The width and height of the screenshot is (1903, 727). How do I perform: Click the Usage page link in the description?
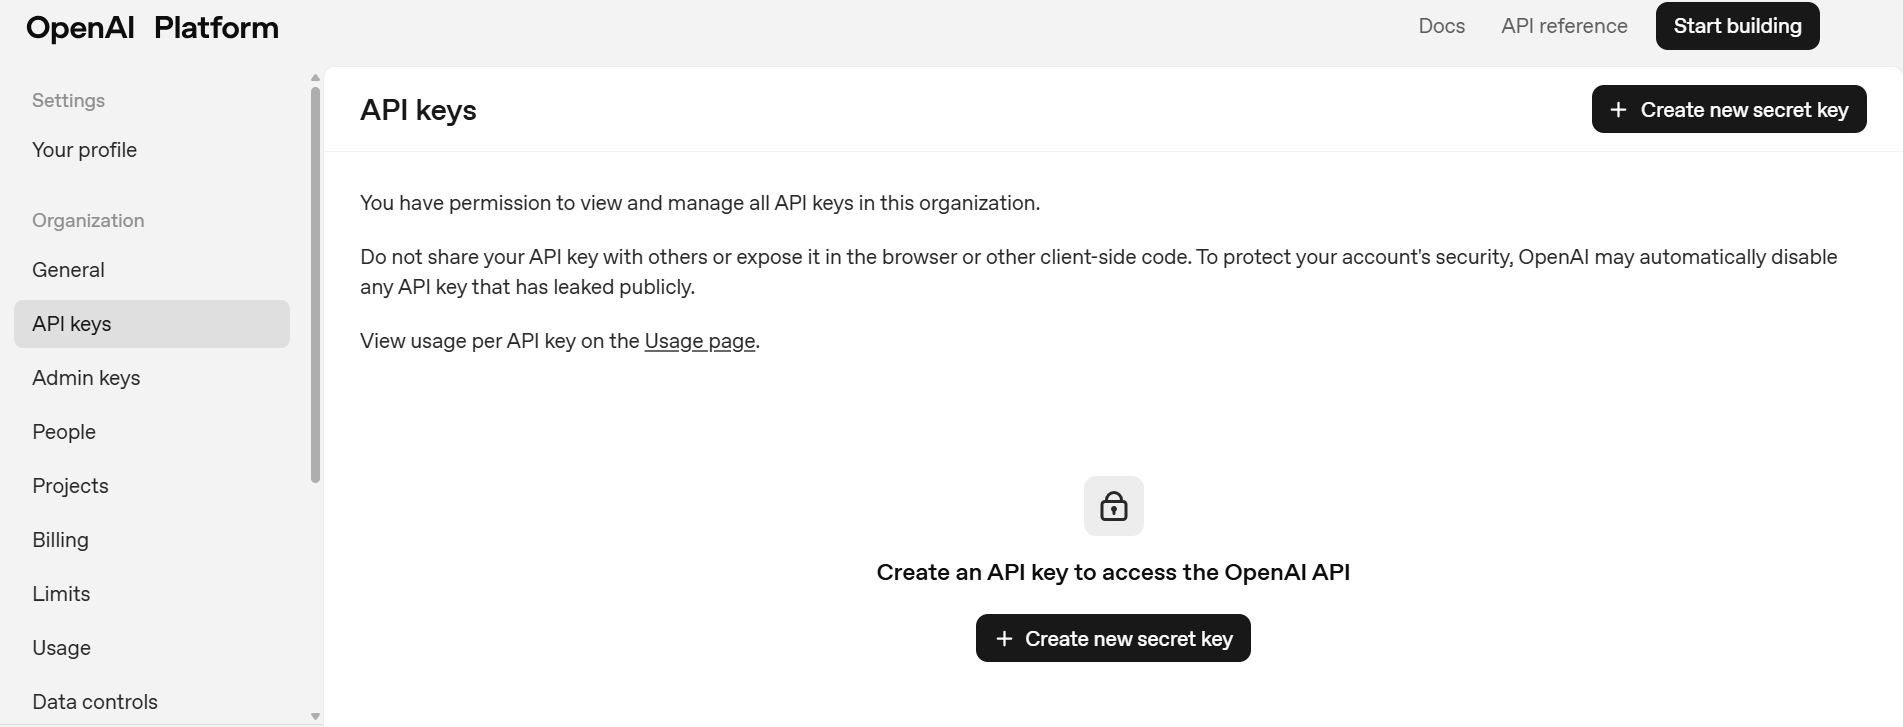[699, 340]
